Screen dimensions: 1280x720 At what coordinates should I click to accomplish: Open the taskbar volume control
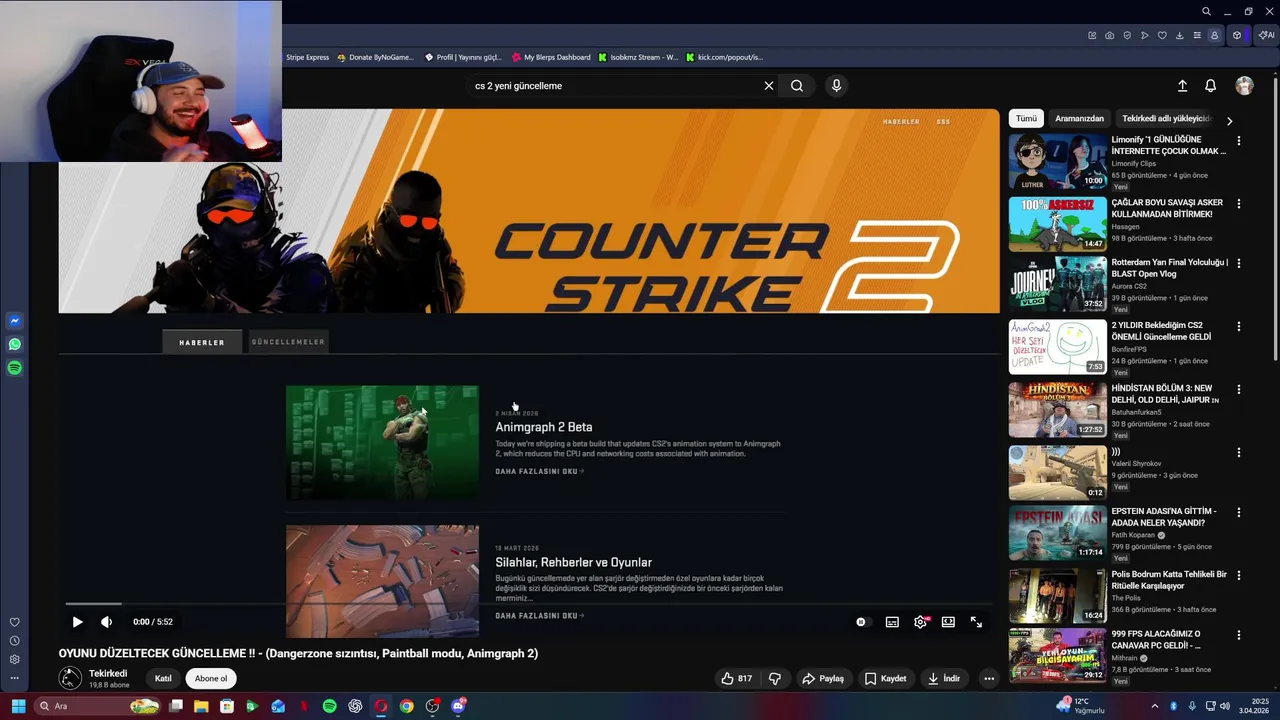click(x=1225, y=706)
